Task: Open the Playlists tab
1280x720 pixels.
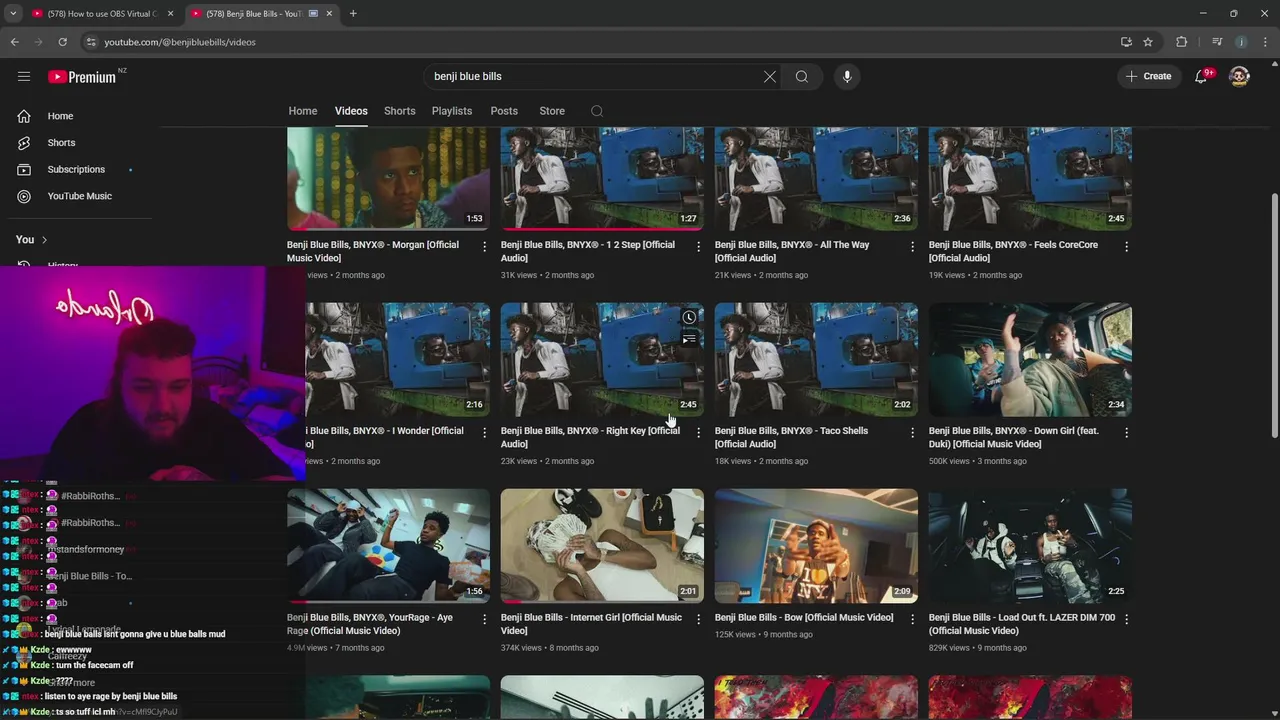Action: tap(452, 111)
